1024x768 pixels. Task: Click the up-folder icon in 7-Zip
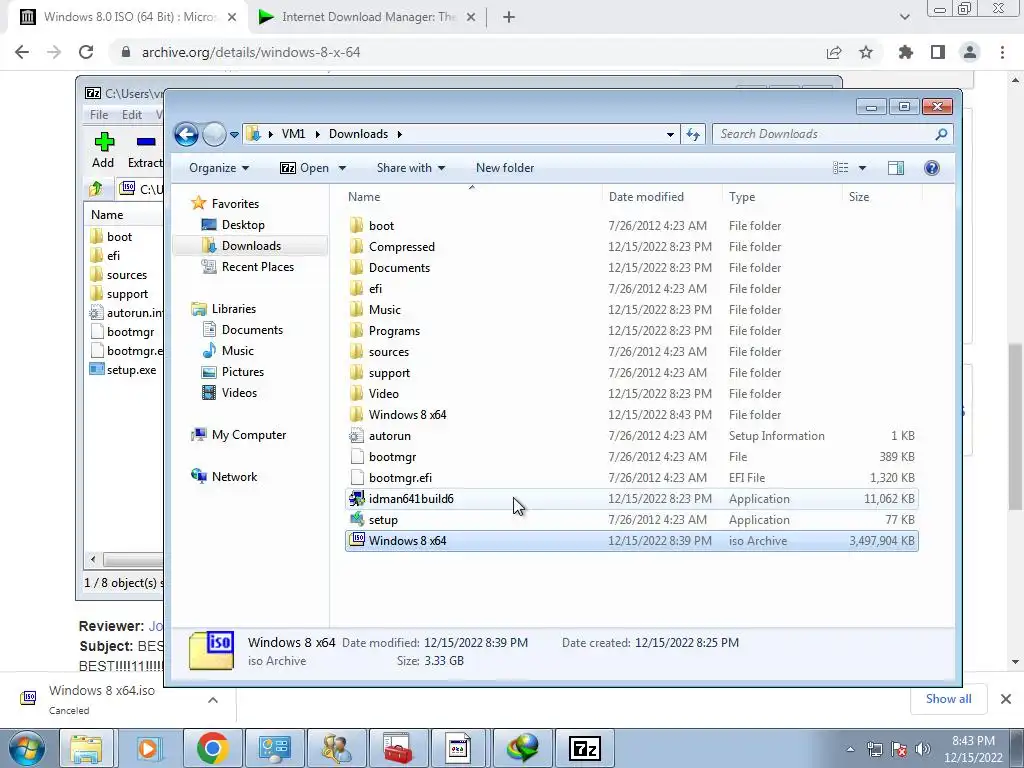pyautogui.click(x=96, y=189)
